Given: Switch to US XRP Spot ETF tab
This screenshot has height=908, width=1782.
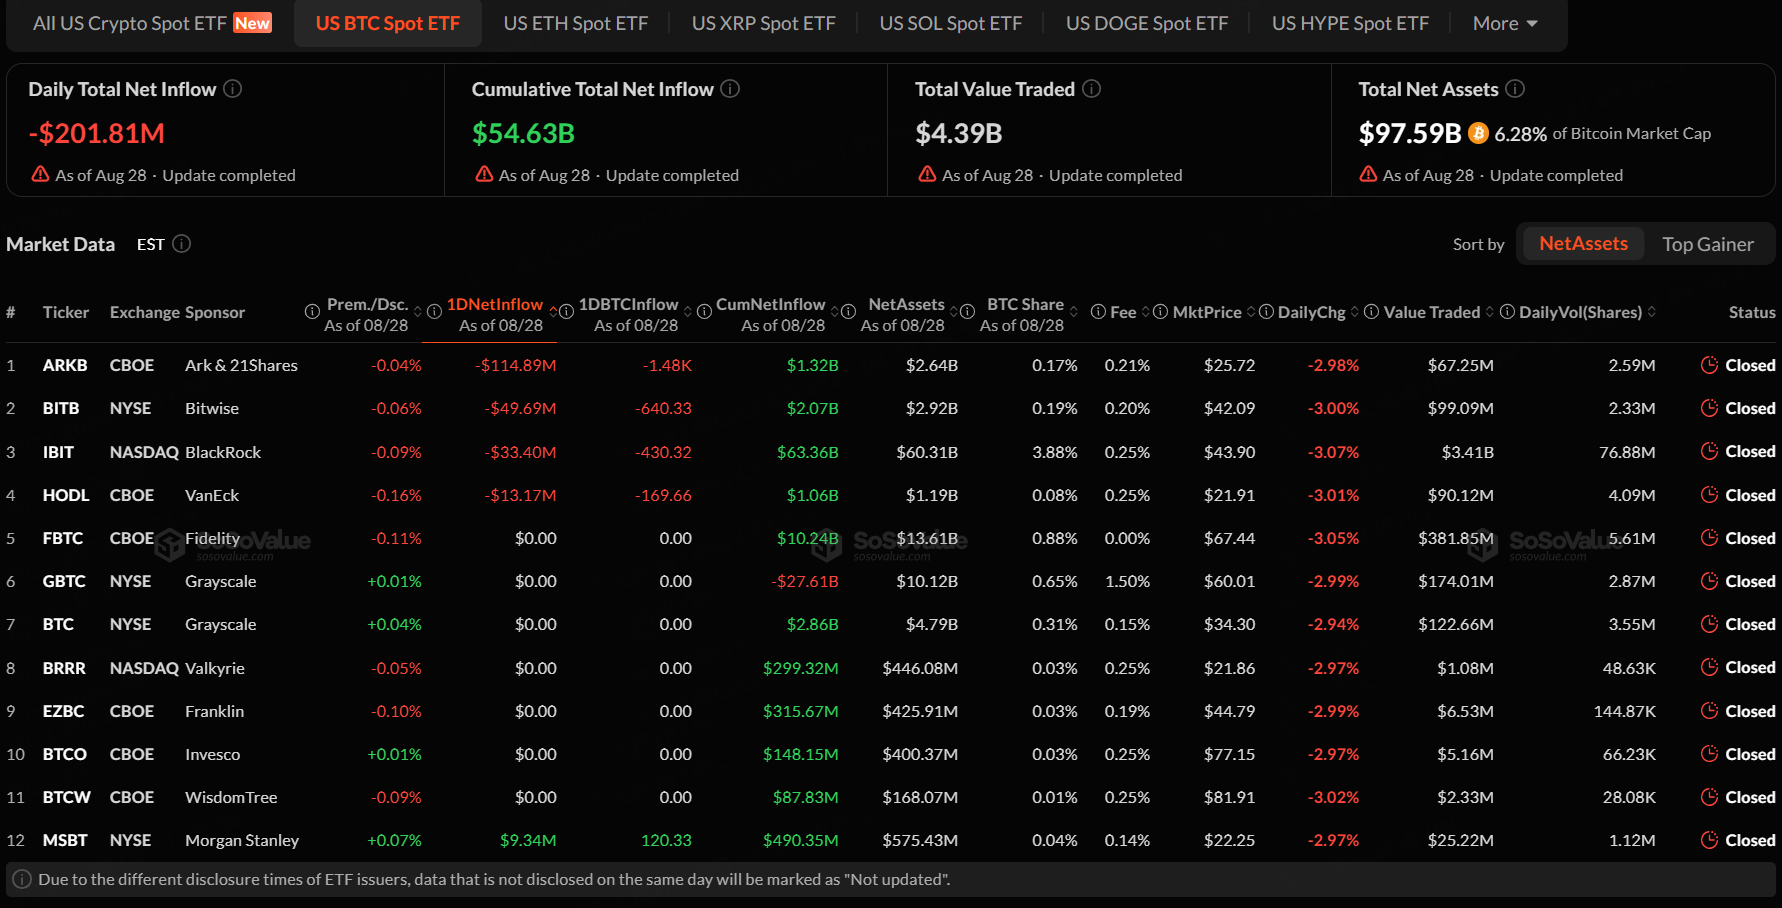Looking at the screenshot, I should click(x=764, y=23).
